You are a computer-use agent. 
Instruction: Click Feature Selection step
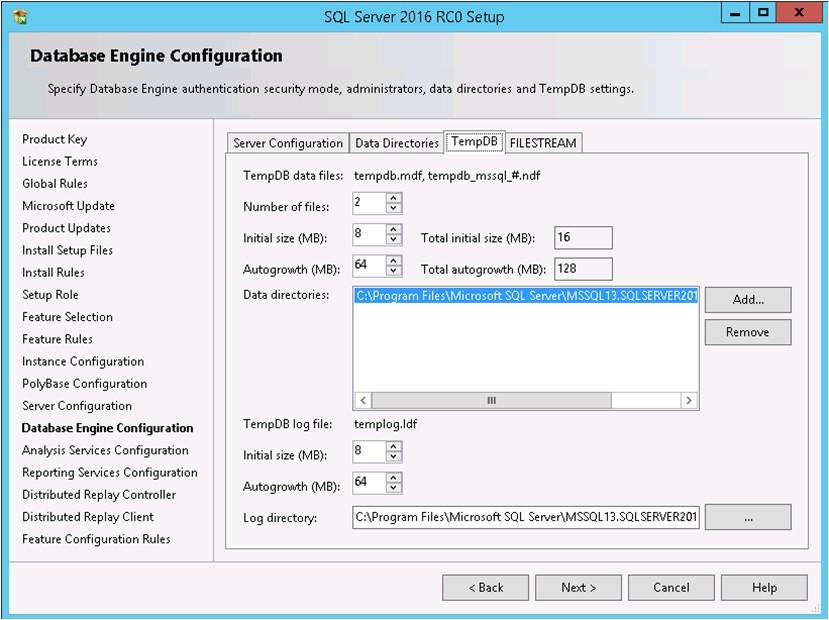tap(68, 317)
